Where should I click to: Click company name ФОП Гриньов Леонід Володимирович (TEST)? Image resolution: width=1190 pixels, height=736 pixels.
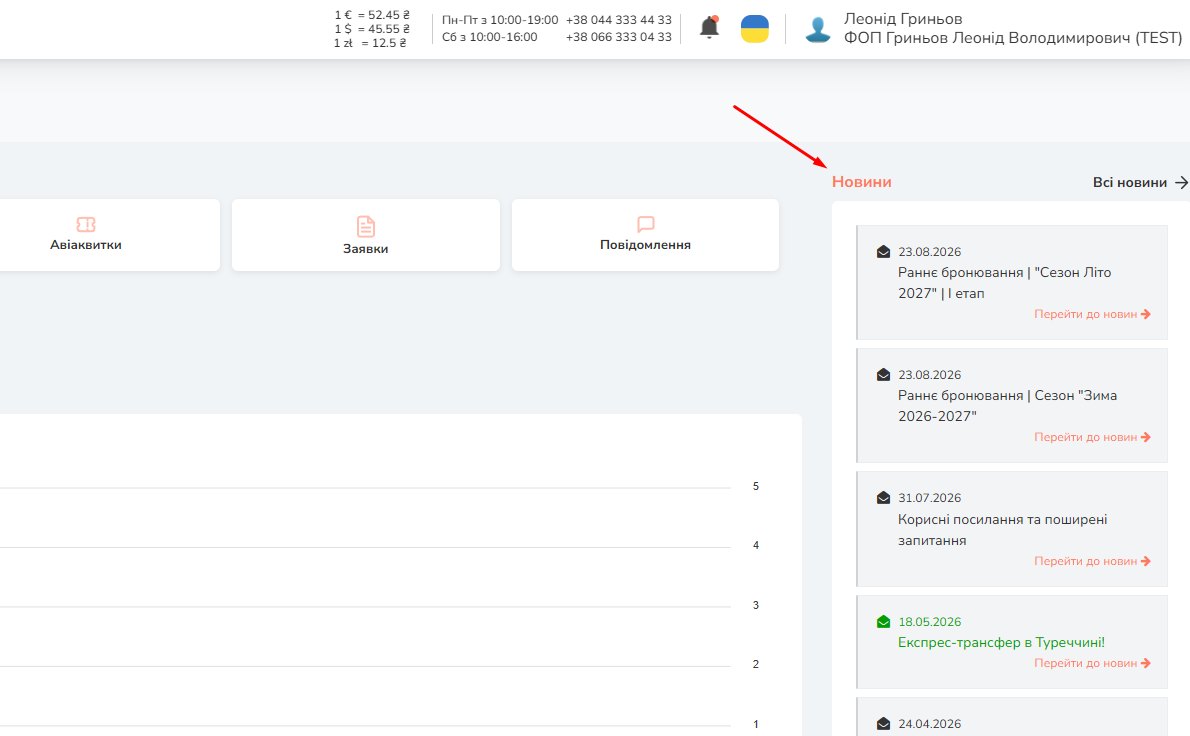(1013, 37)
